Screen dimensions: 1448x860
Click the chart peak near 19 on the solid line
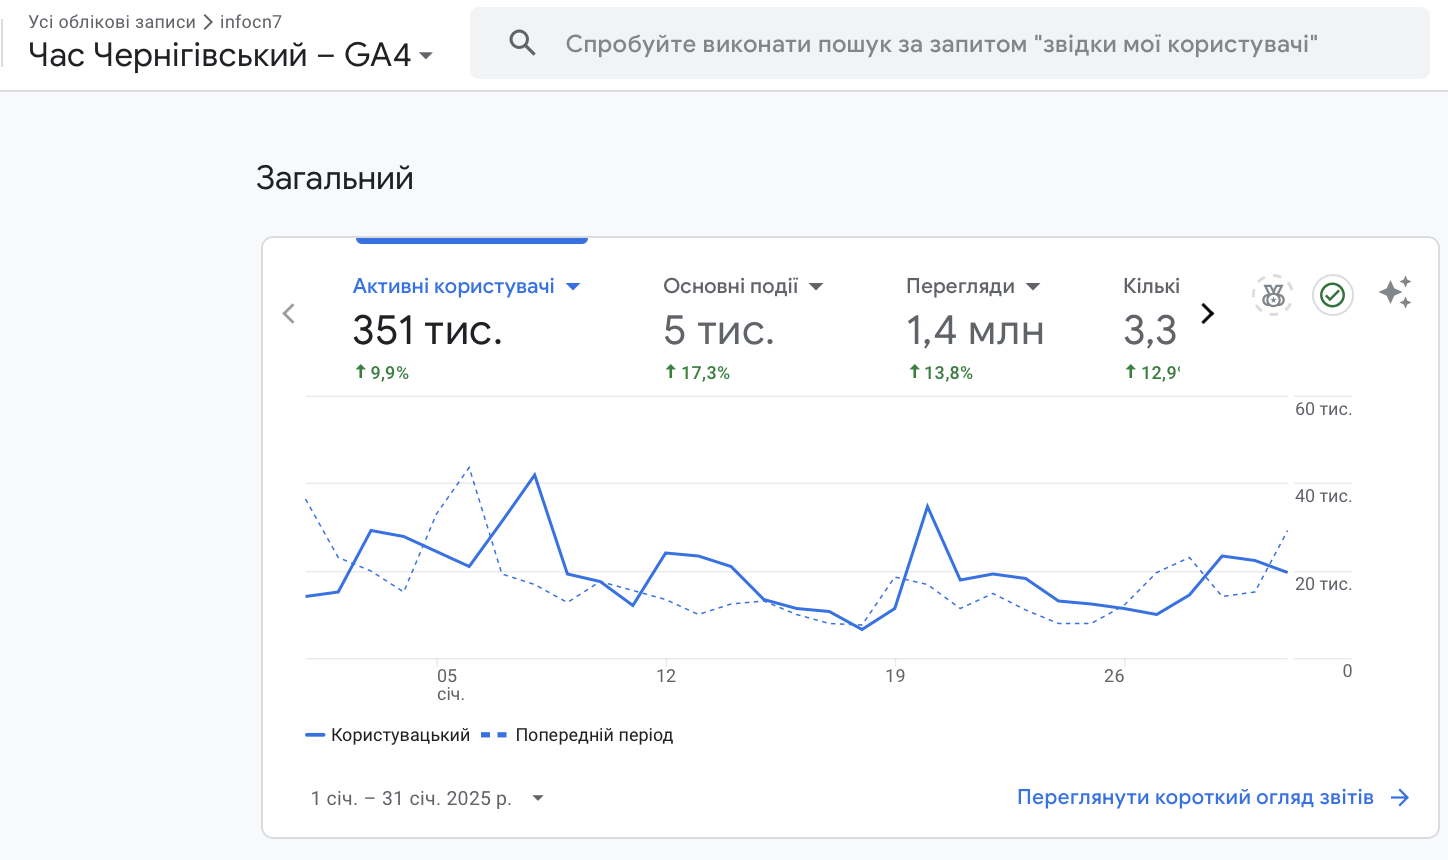[x=928, y=507]
